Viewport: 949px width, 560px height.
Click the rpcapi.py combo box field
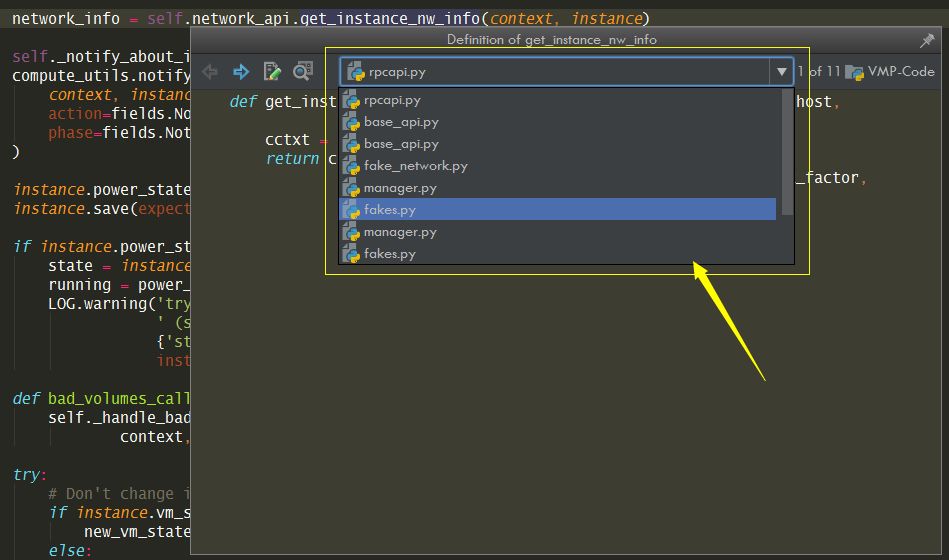coord(566,72)
